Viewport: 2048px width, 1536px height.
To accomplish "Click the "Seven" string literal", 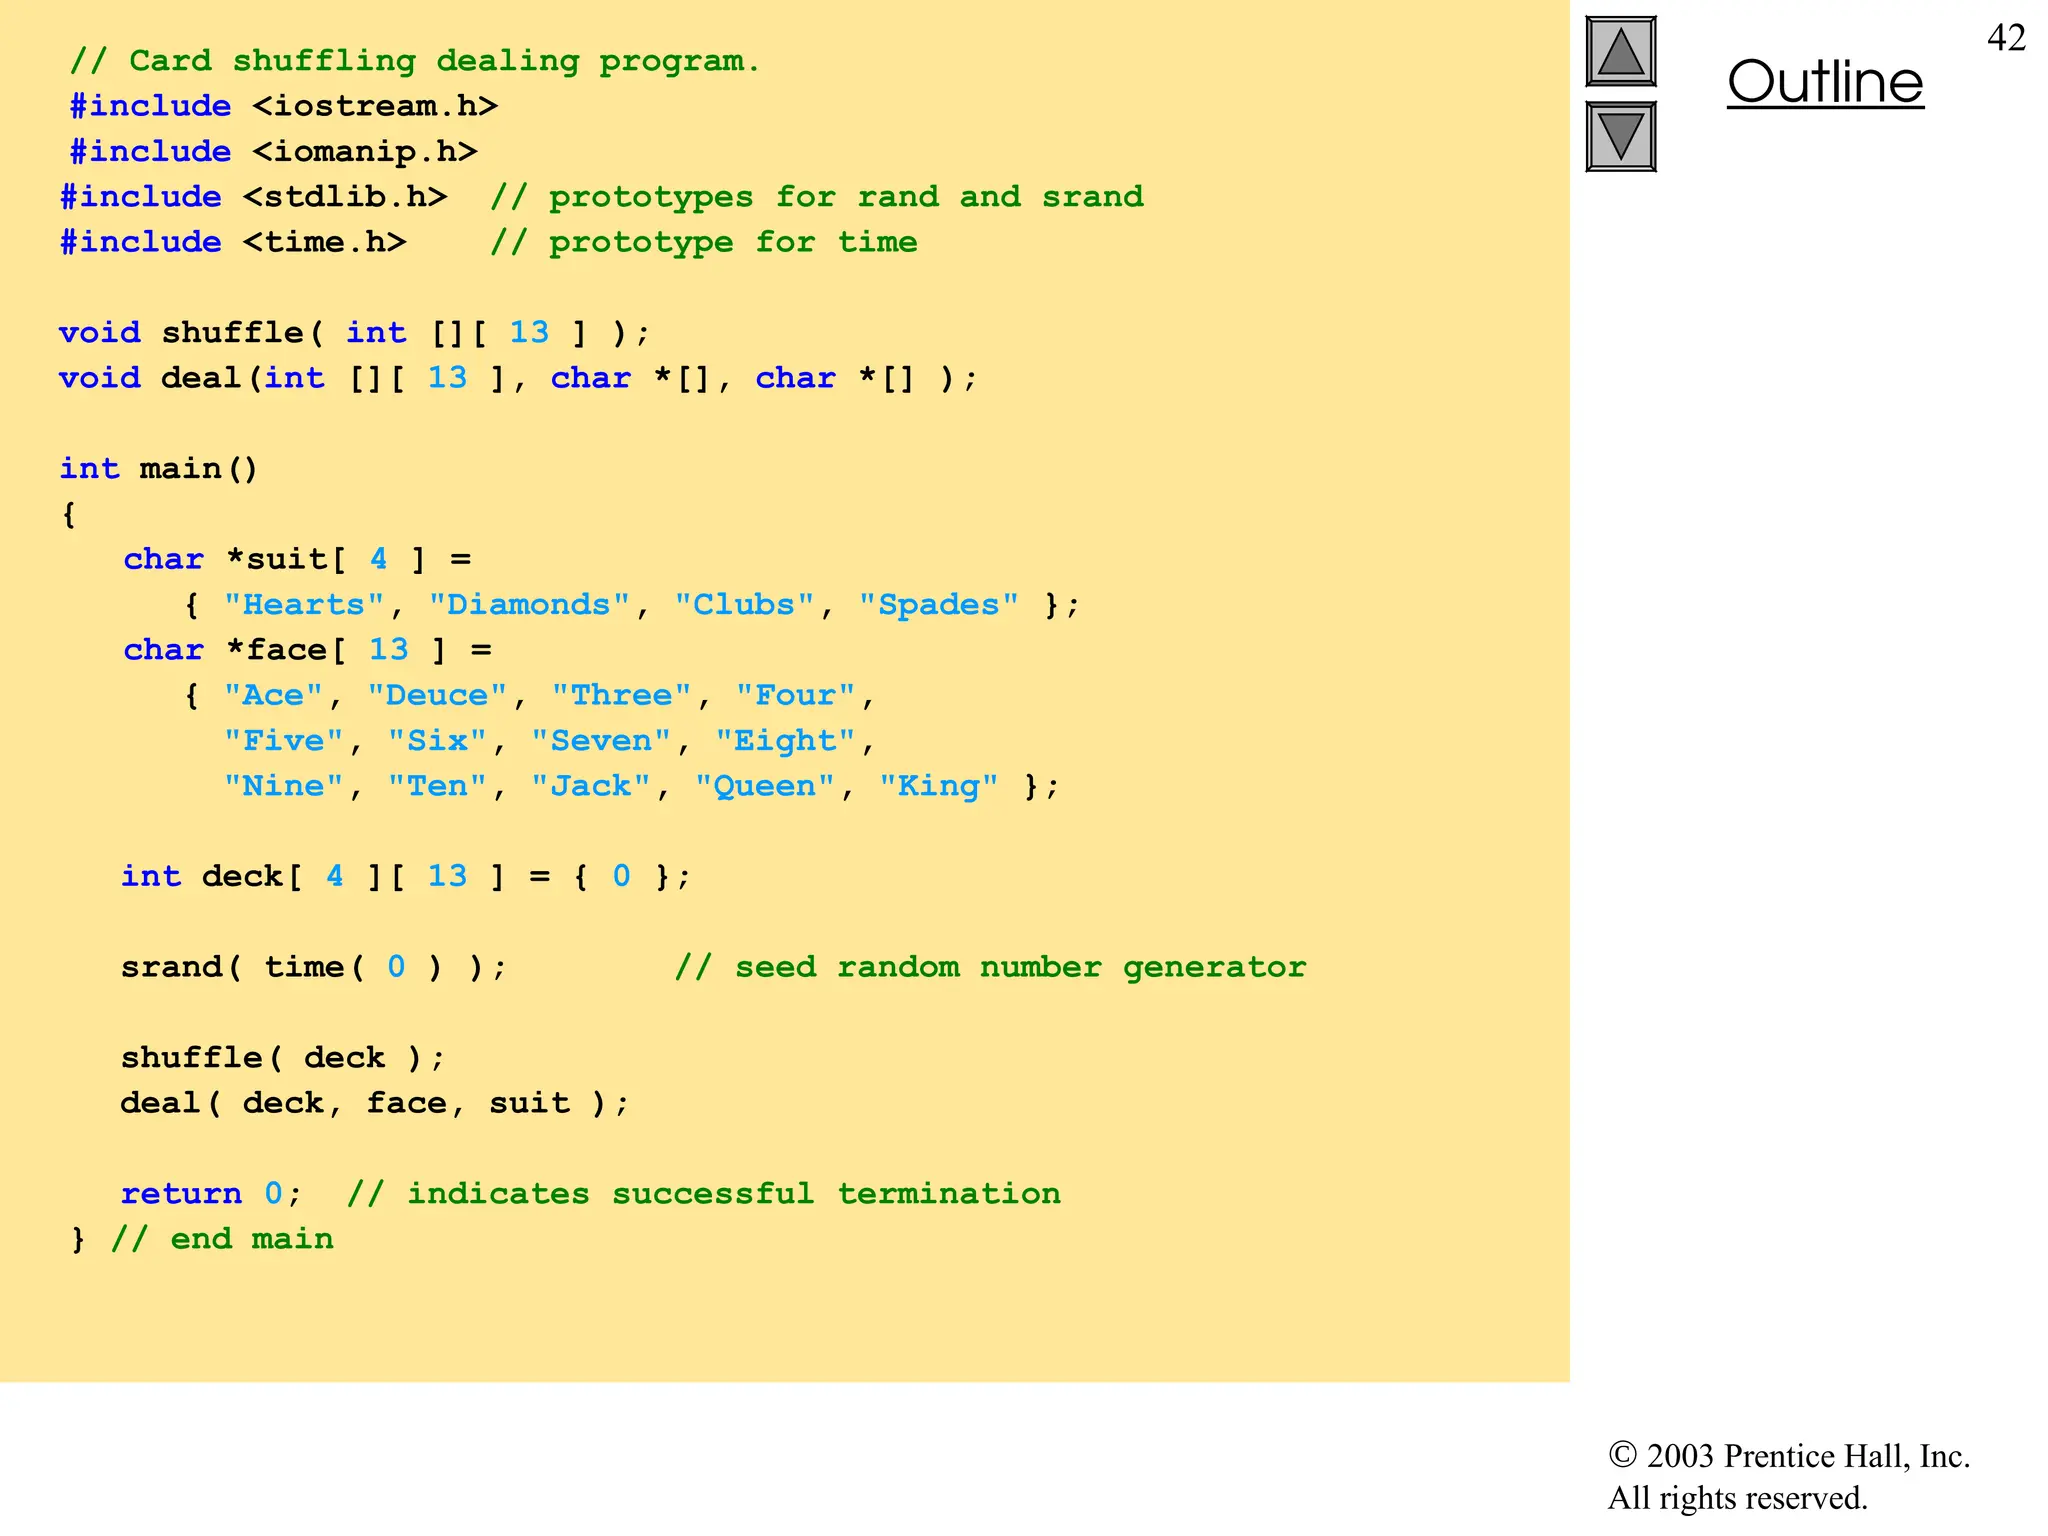I will click(x=601, y=741).
